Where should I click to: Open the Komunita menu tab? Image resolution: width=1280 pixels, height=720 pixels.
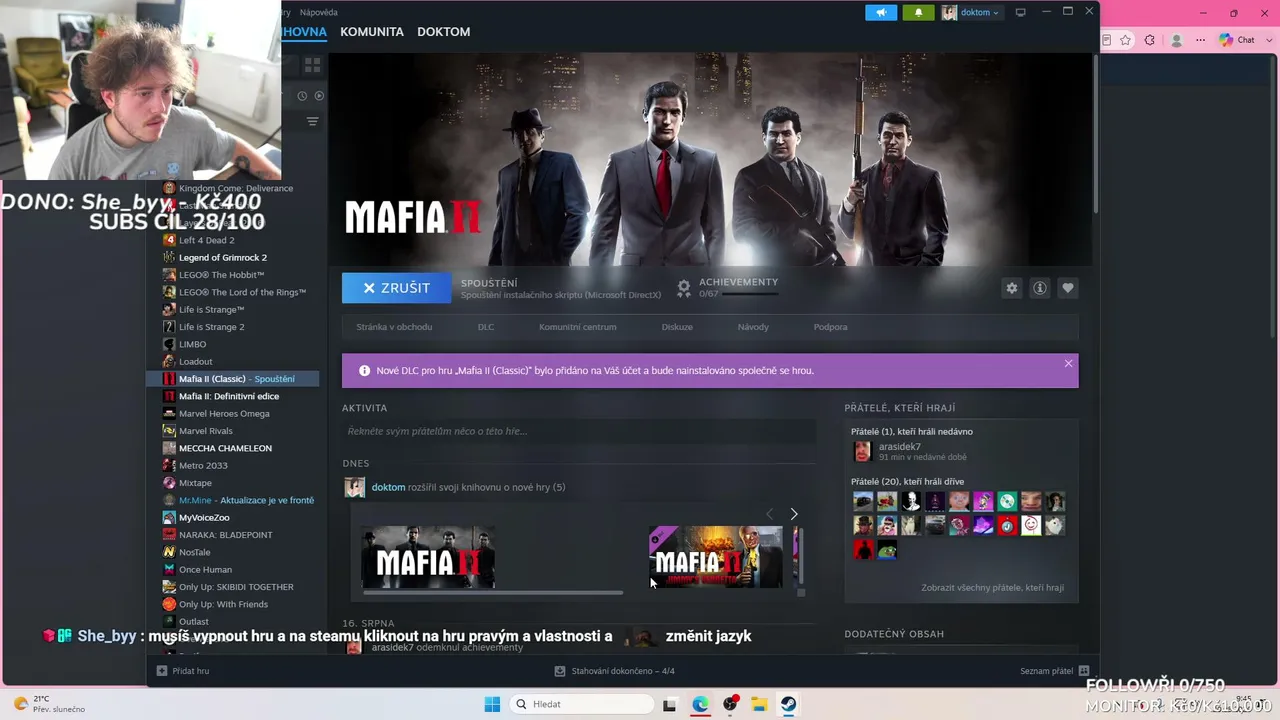click(372, 32)
